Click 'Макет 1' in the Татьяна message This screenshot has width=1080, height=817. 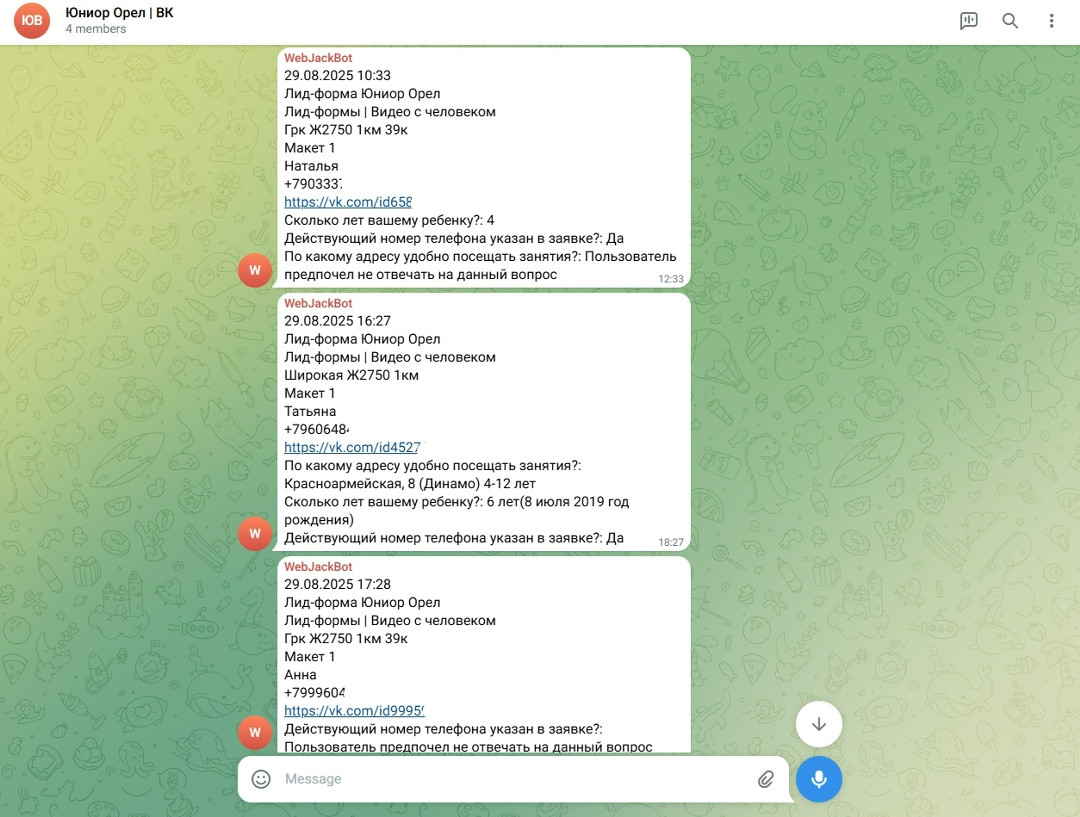point(309,393)
